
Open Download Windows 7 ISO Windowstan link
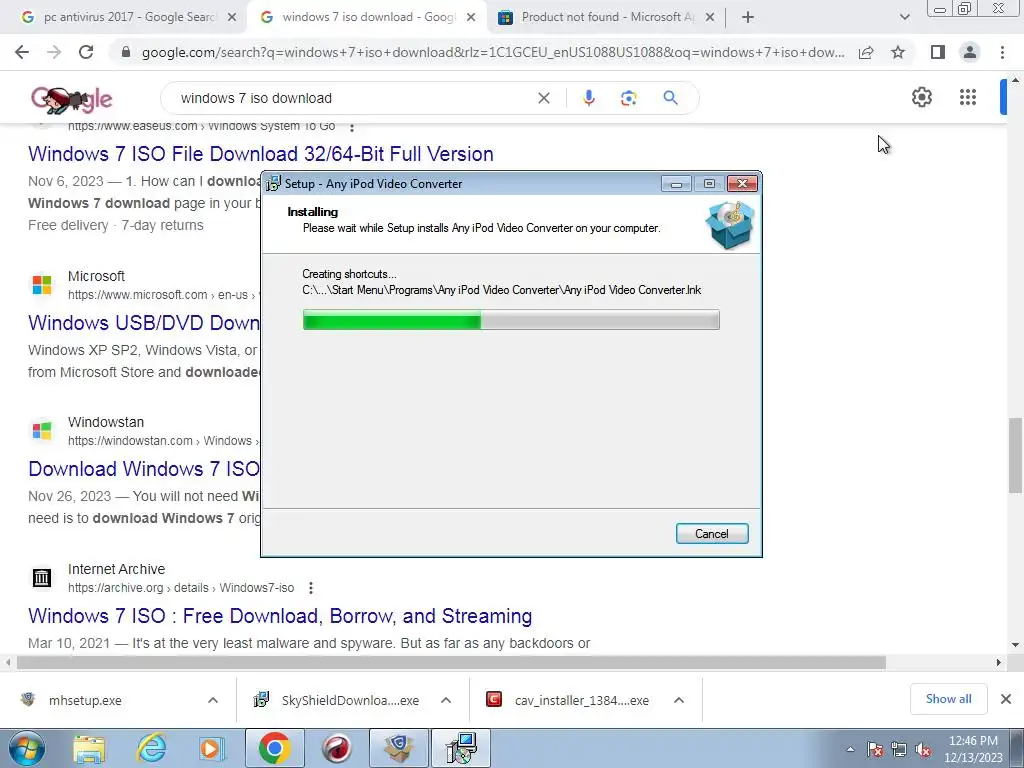point(144,469)
